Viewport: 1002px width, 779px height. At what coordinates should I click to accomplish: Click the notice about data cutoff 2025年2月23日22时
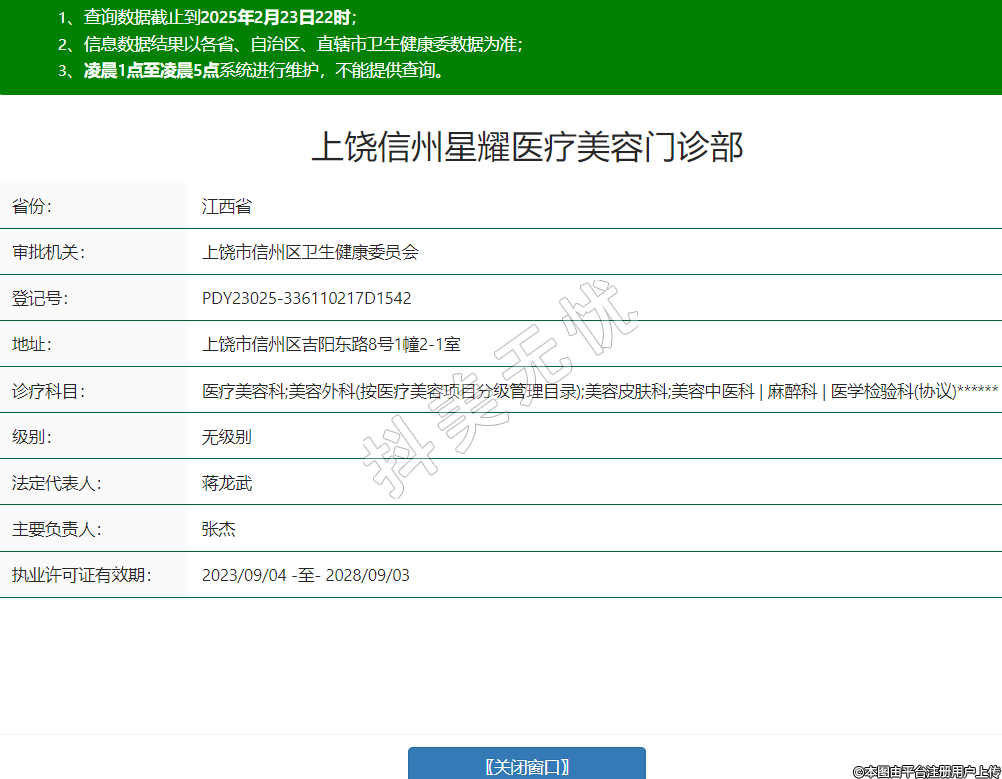click(207, 18)
